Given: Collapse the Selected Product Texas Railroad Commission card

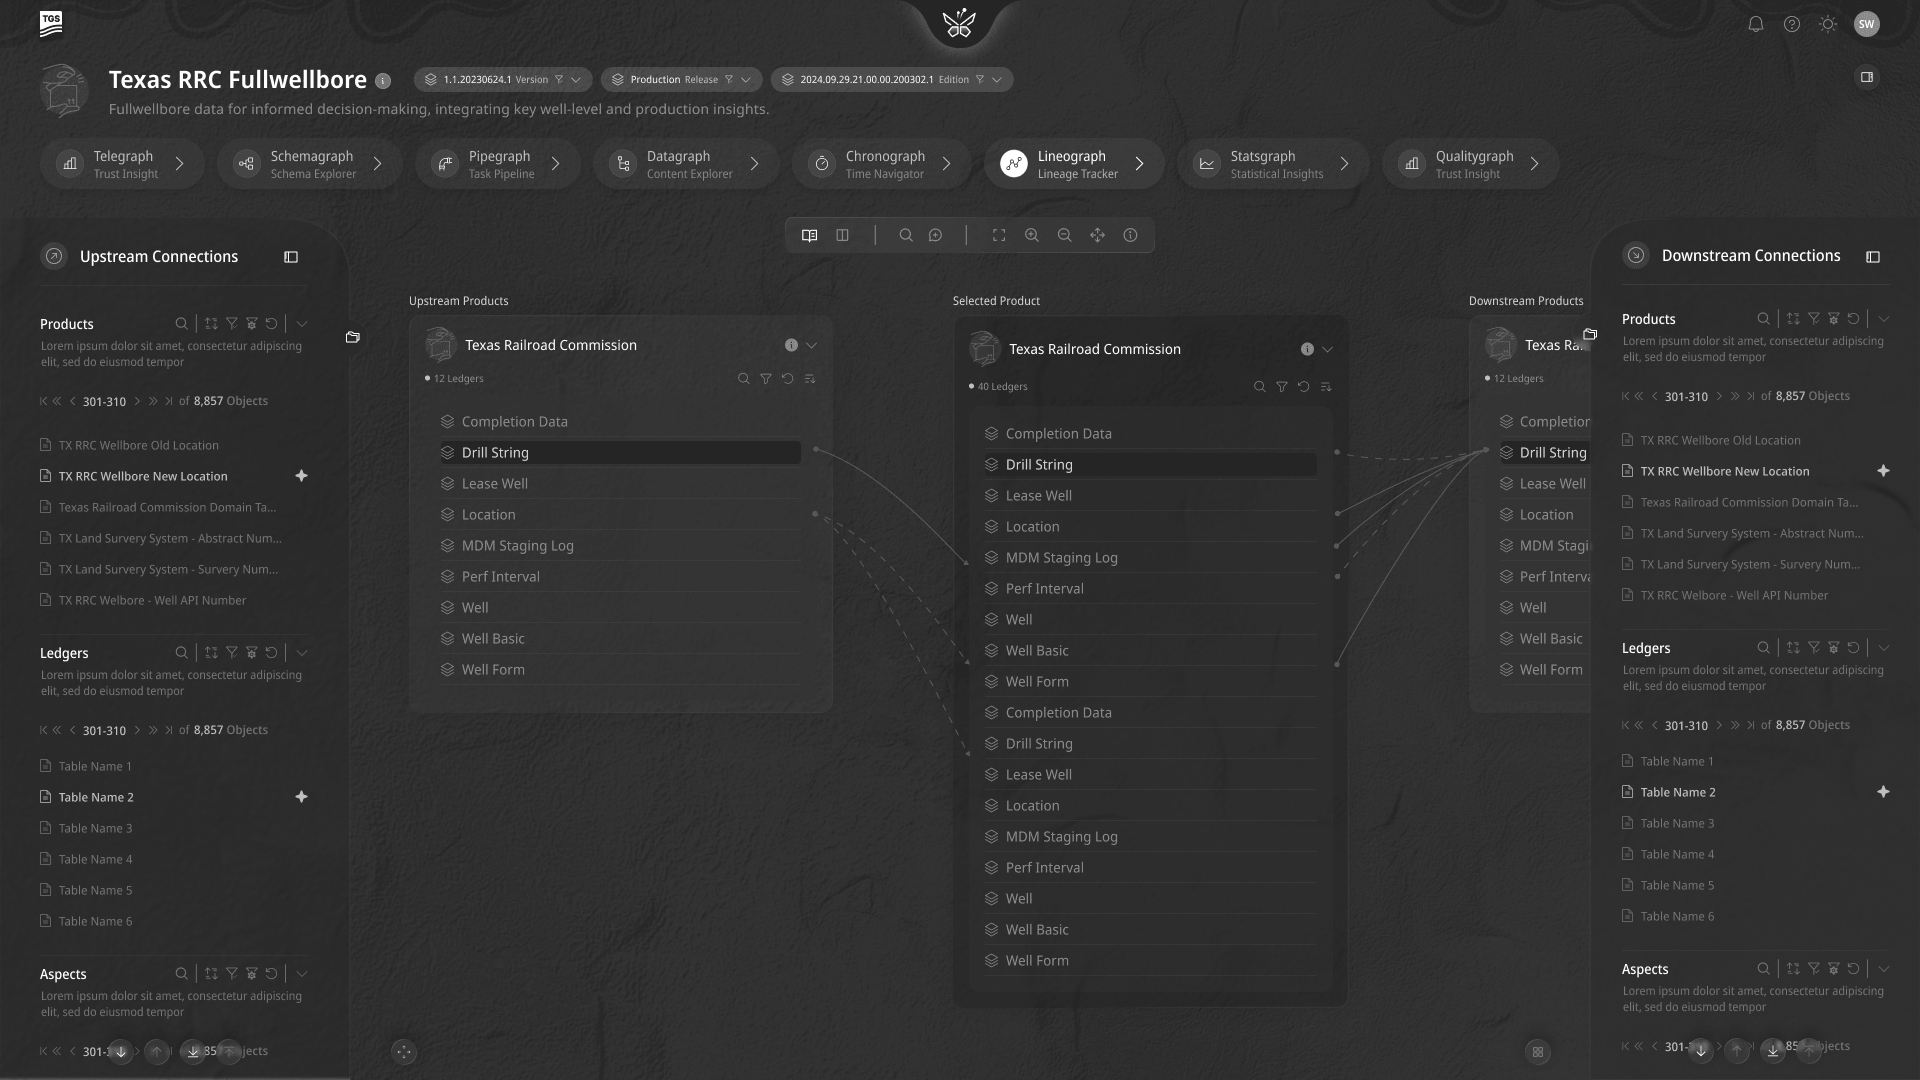Looking at the screenshot, I should 1328,350.
